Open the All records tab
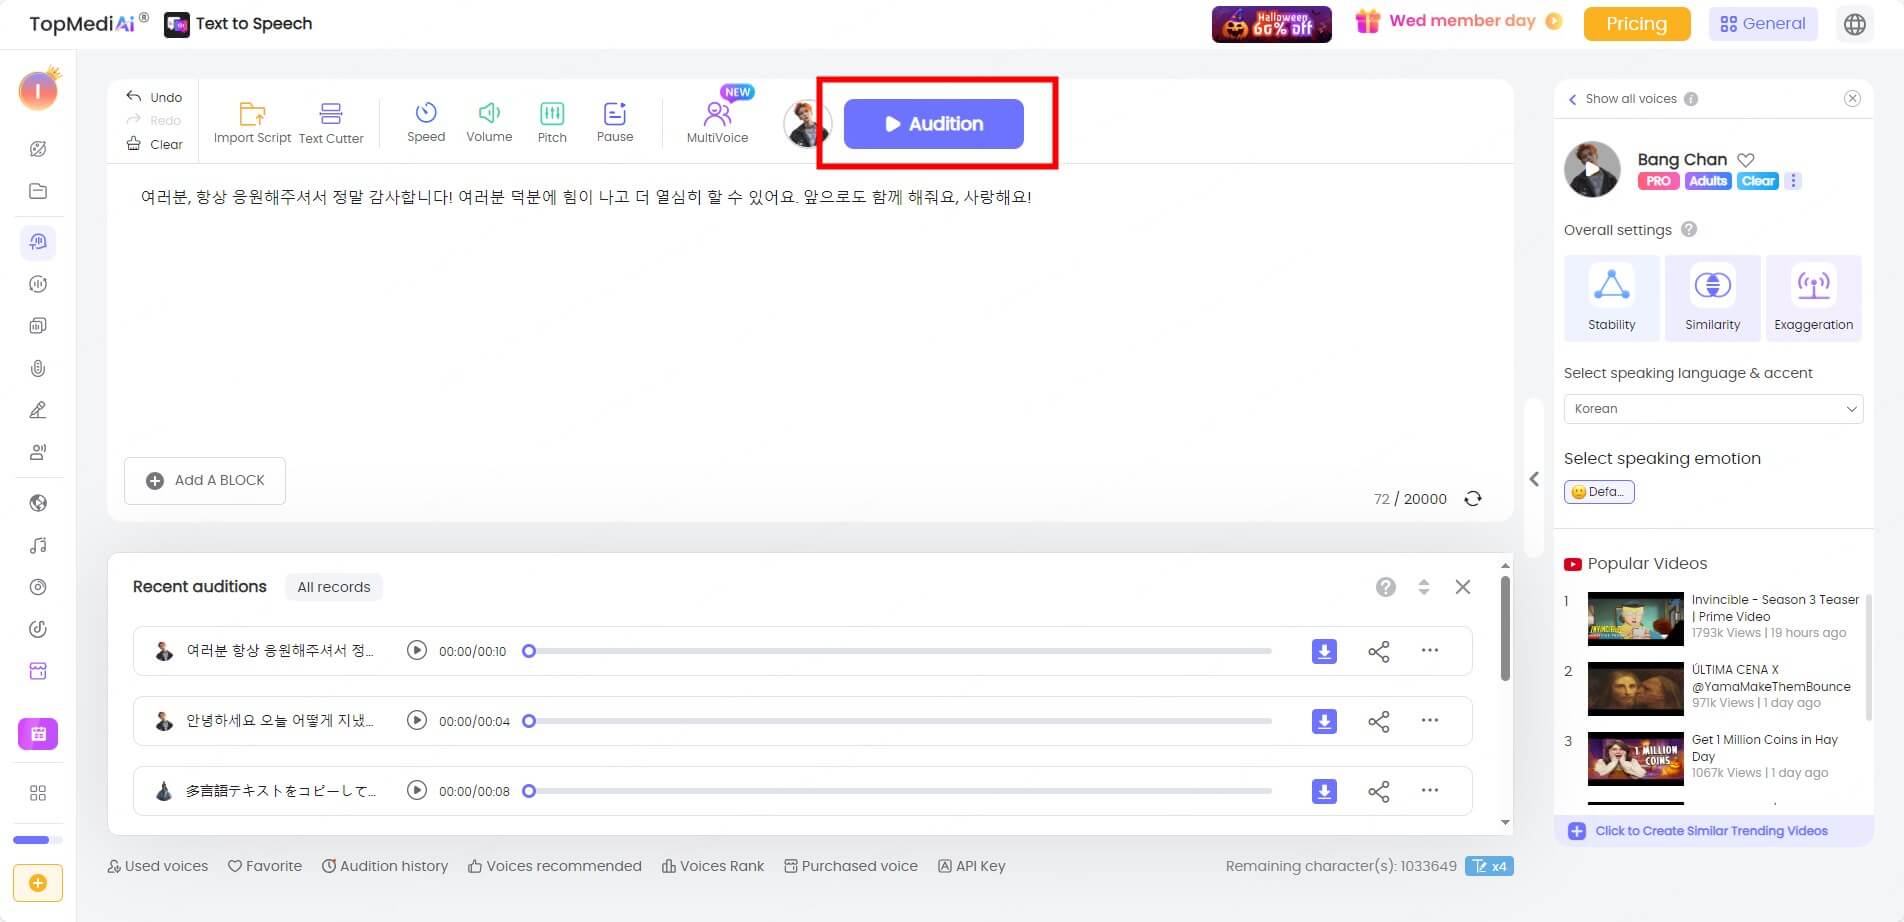Viewport: 1904px width, 922px height. point(334,587)
